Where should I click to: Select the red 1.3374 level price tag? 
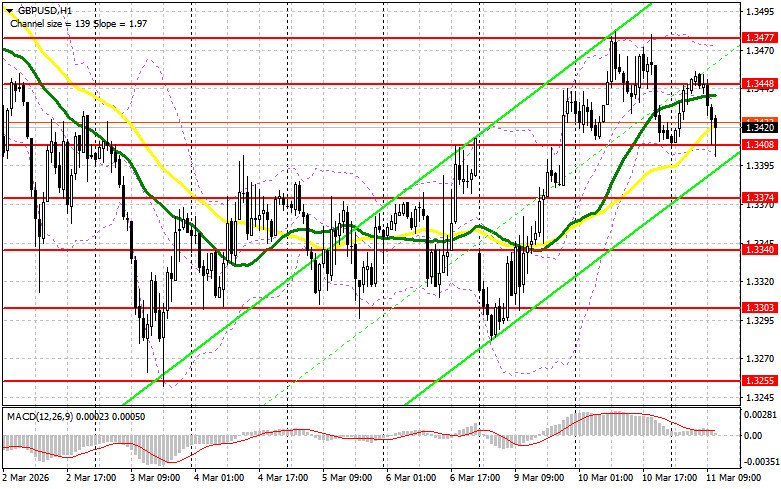(759, 198)
